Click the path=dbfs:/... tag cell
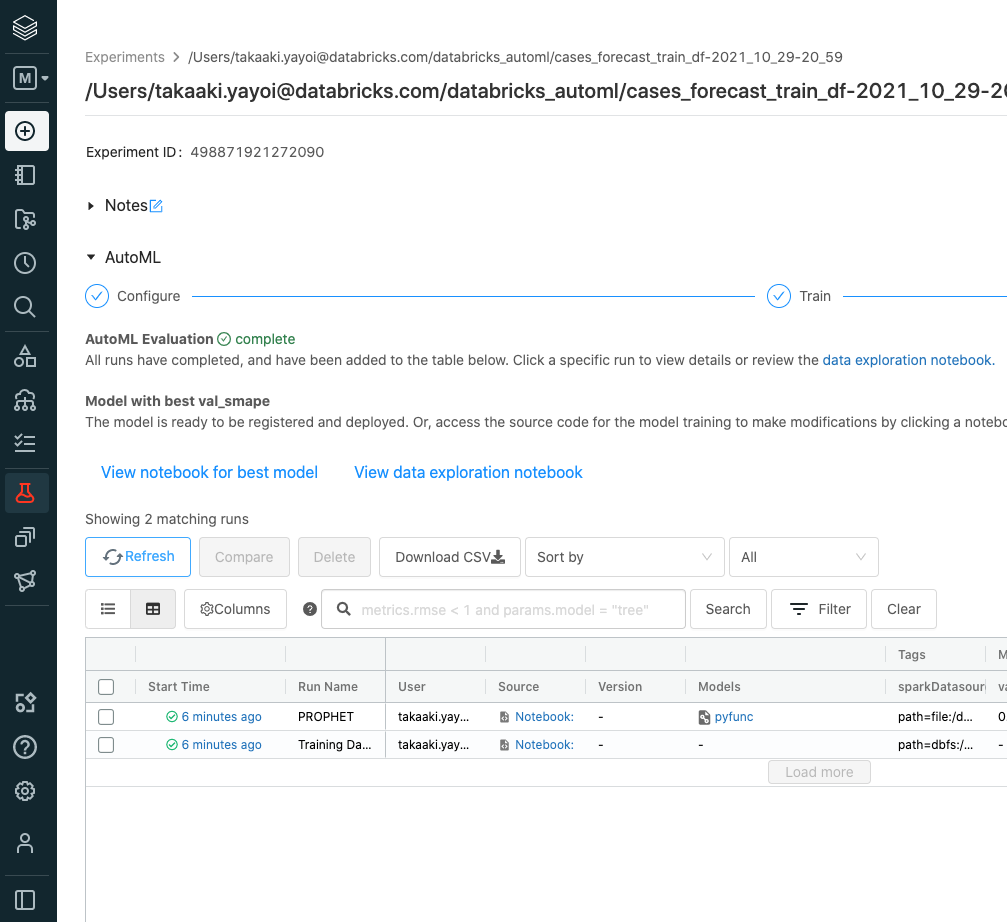 point(935,745)
